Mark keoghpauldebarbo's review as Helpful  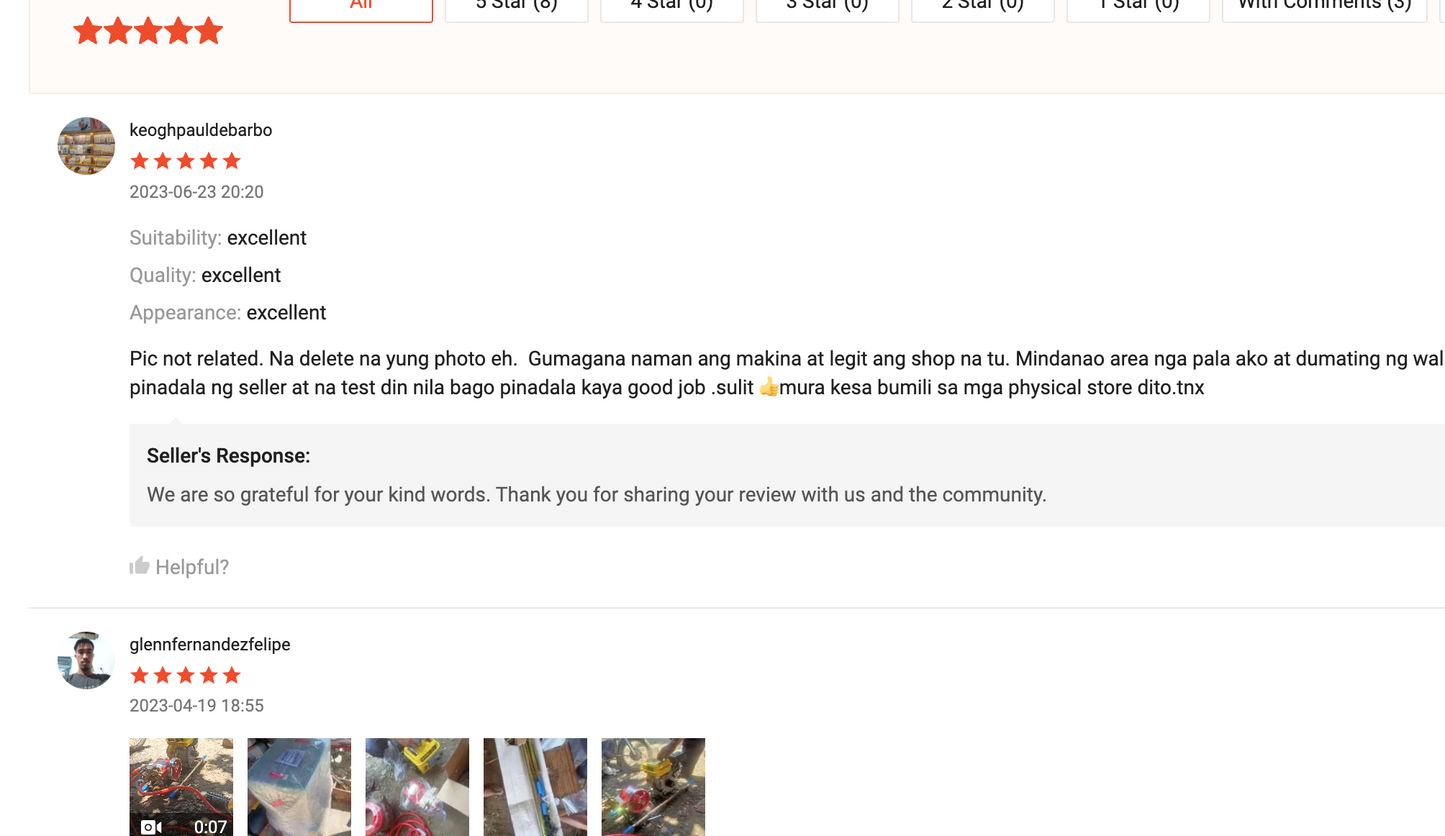point(179,567)
